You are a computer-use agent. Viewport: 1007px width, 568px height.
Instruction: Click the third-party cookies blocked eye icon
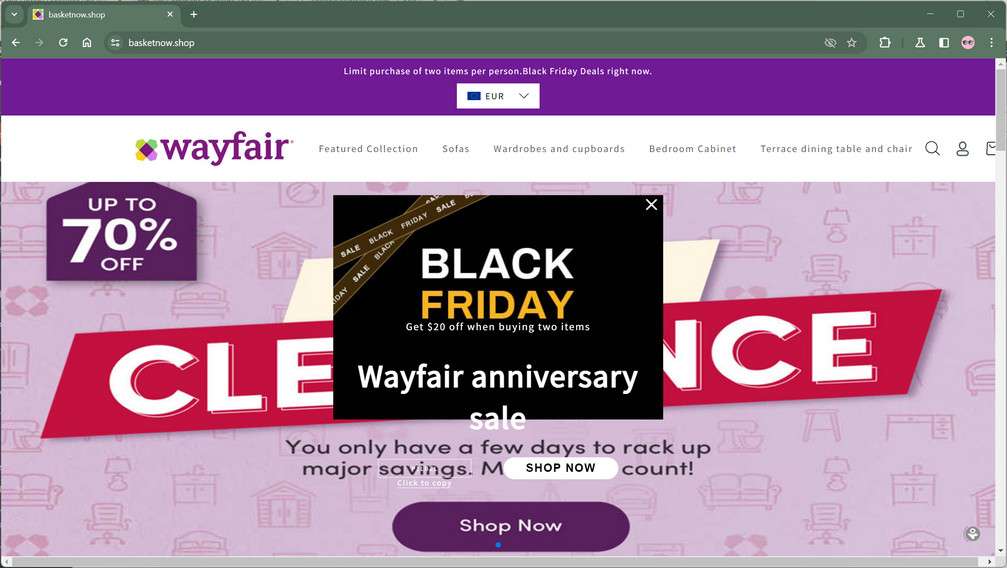tap(830, 42)
